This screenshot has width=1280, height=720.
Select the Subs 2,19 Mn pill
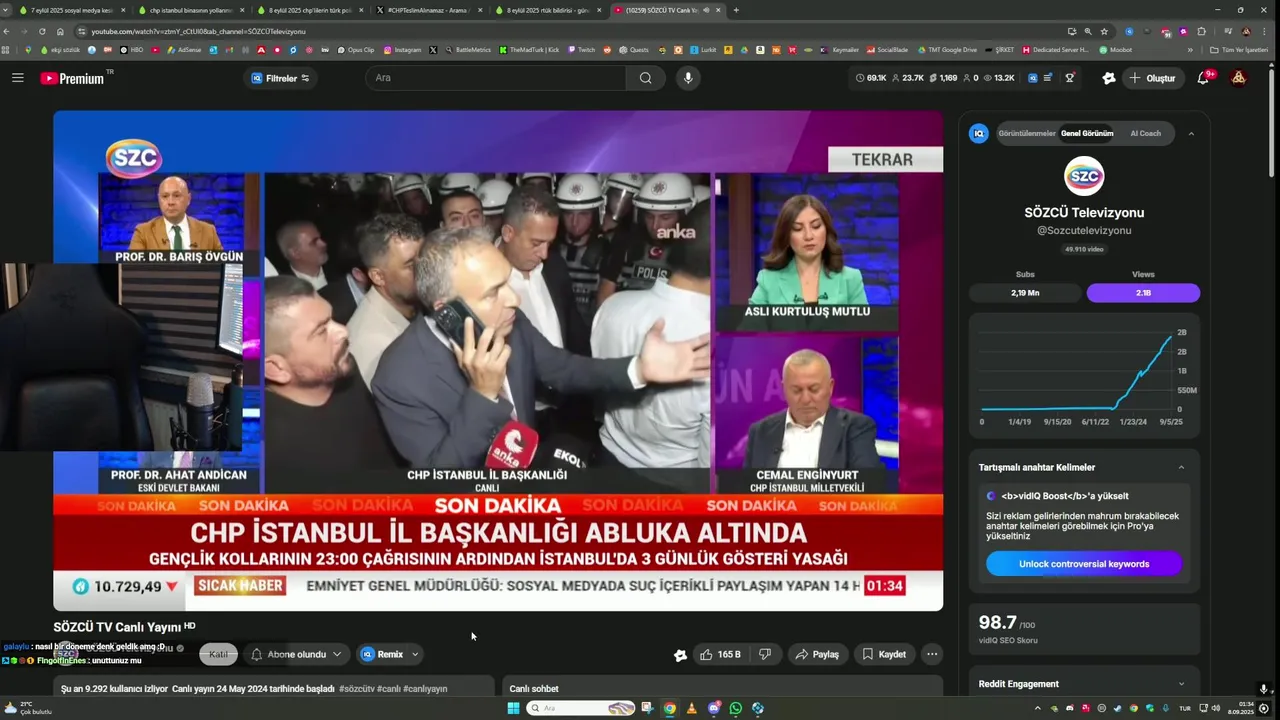[x=1025, y=293]
